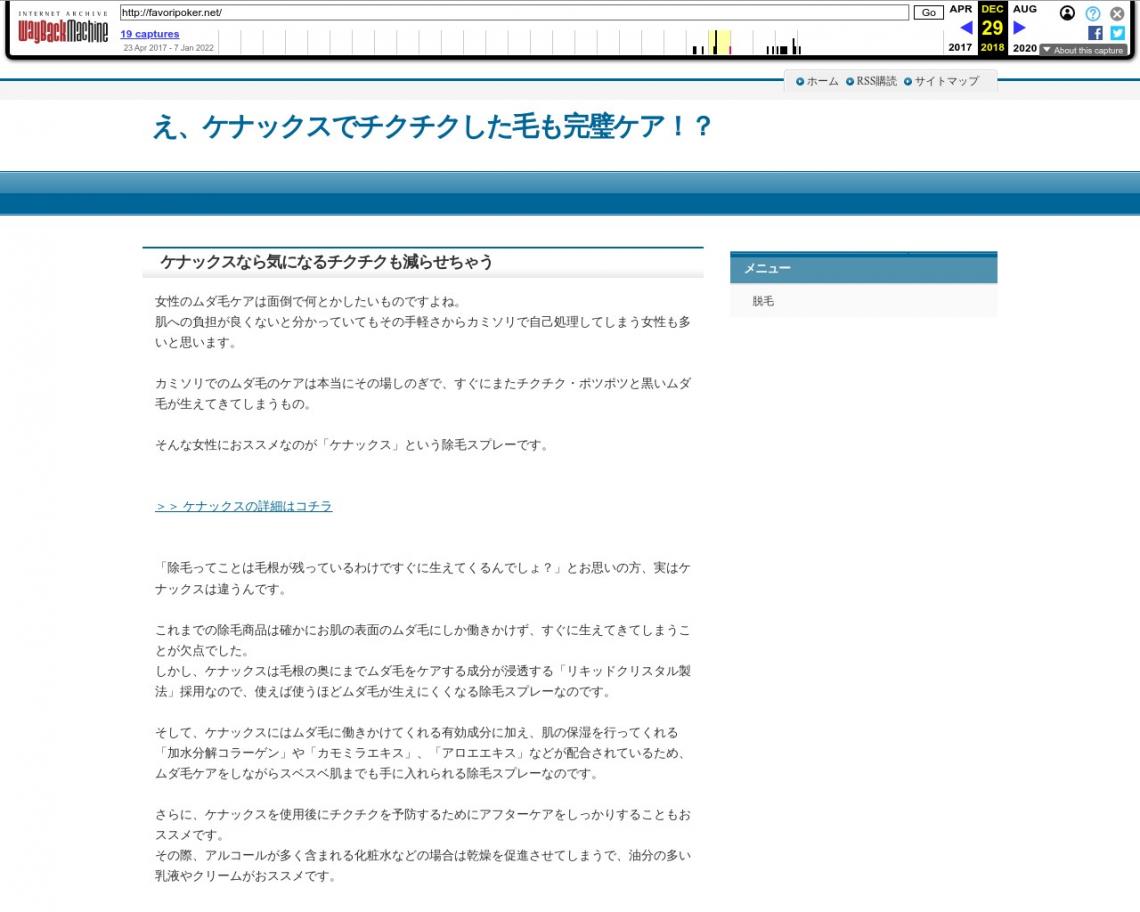The height and width of the screenshot is (912, 1140).
Task: Click the date range '23 Apr 2017 - 7 Jan 2022'
Action: [x=169, y=48]
